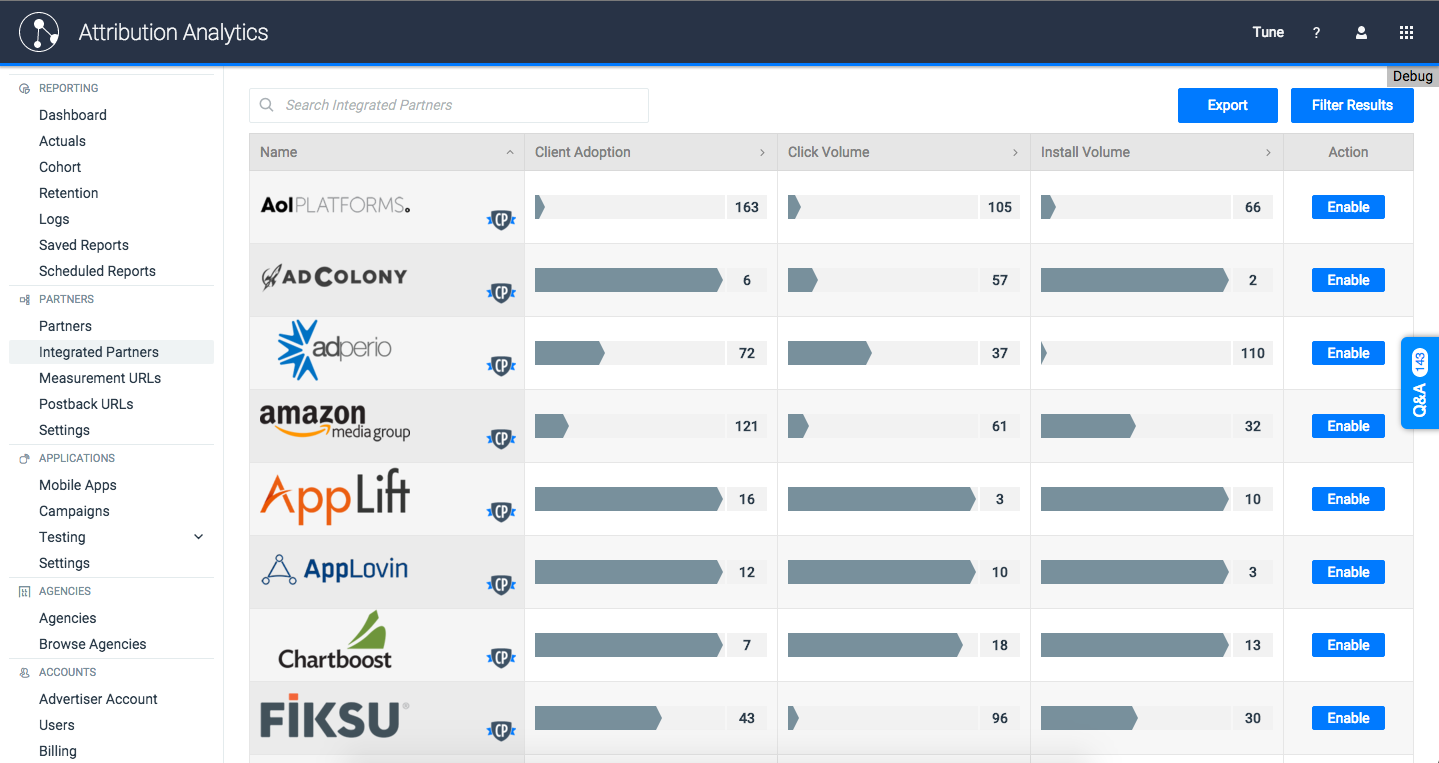Click the Debug label
1439x763 pixels.
pyautogui.click(x=1412, y=76)
